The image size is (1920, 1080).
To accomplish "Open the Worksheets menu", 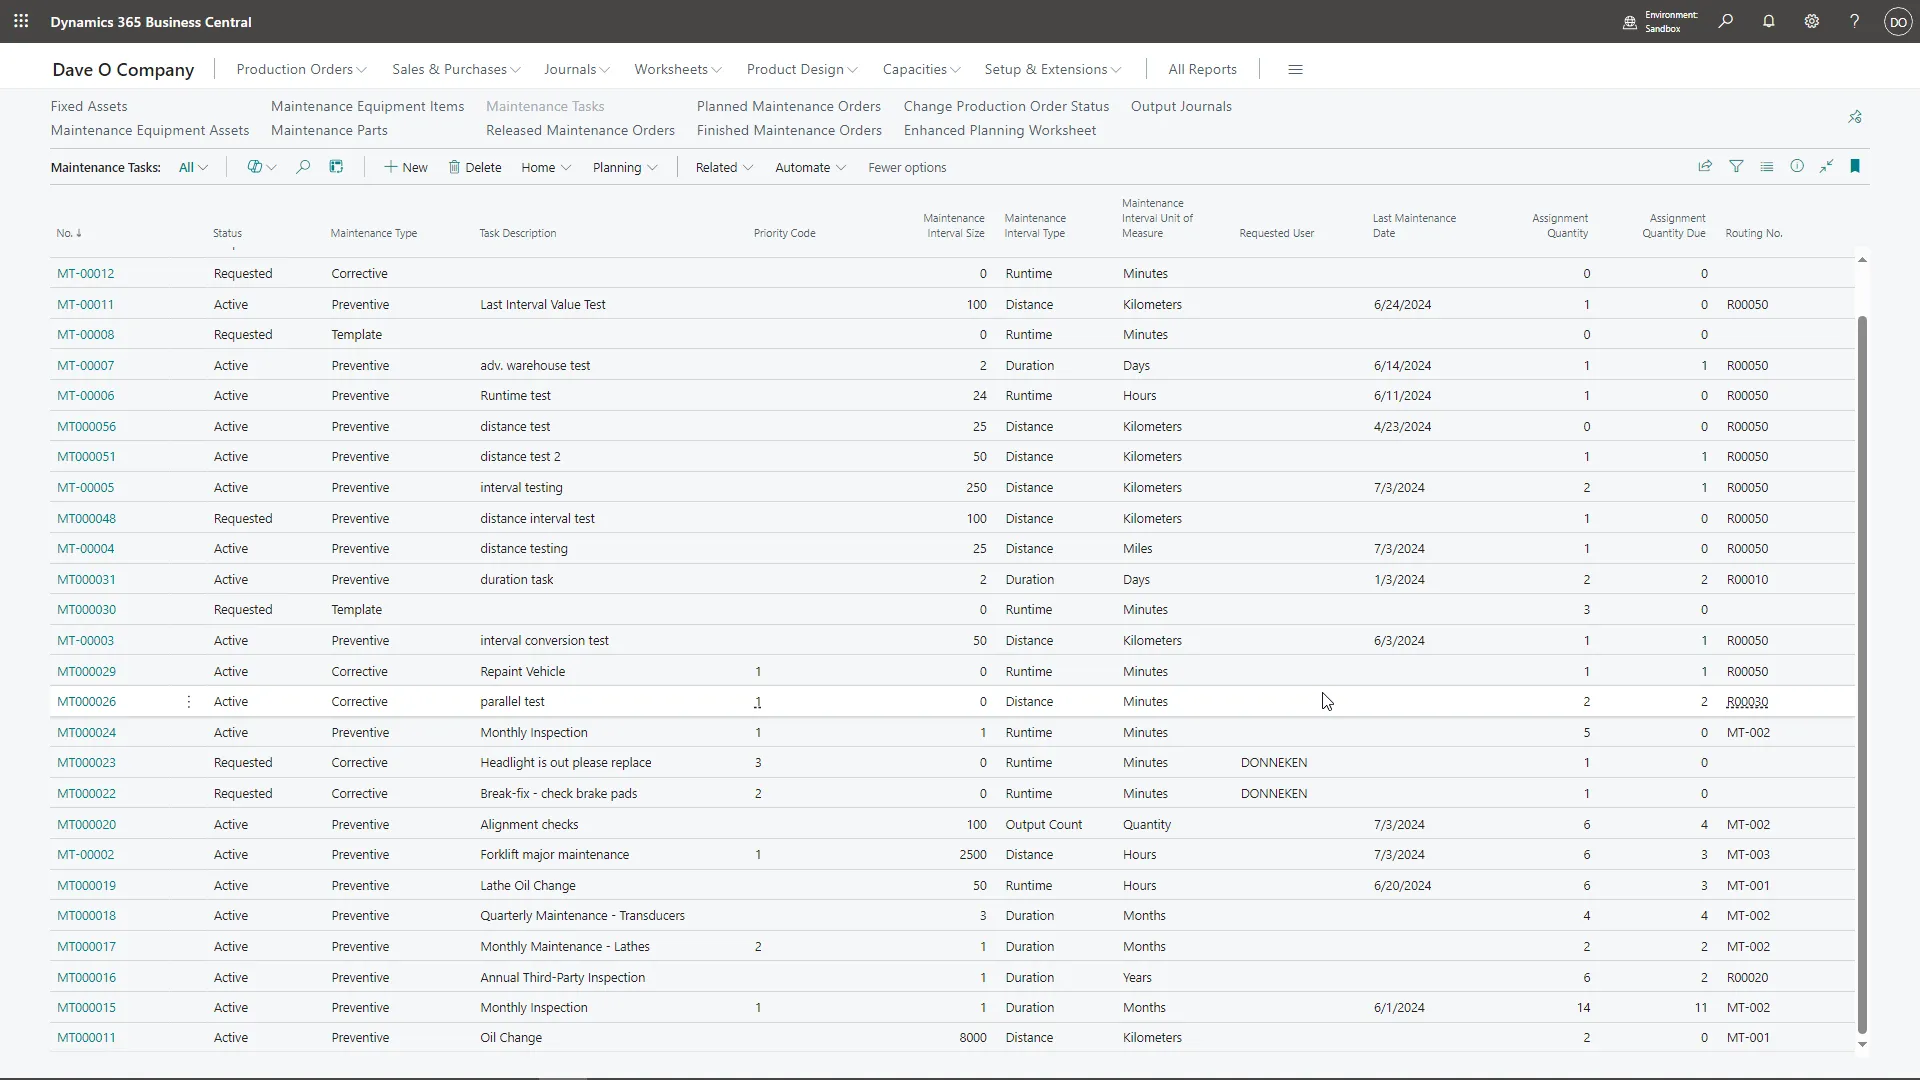I will [x=676, y=69].
